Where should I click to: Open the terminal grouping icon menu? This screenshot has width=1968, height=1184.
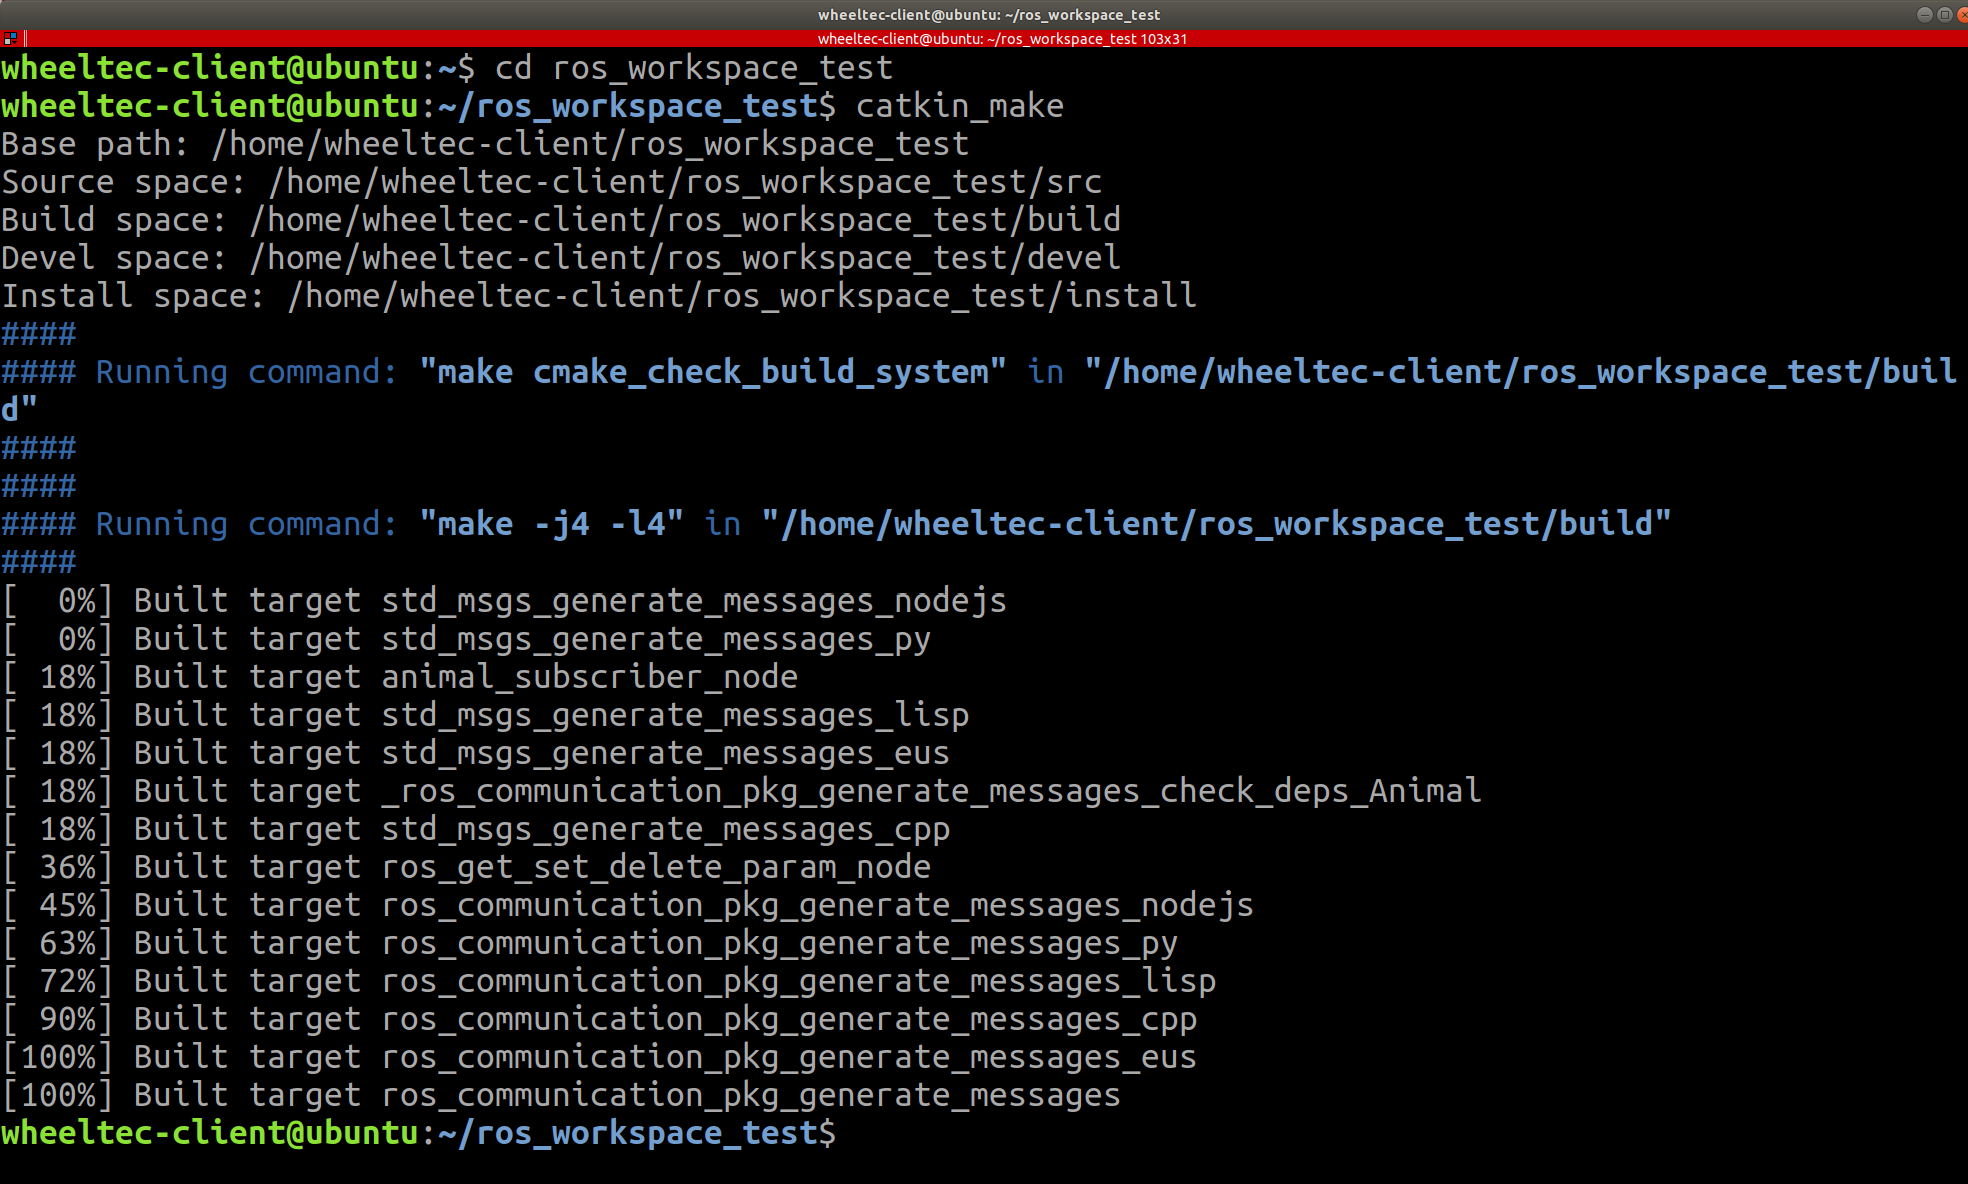coord(10,39)
